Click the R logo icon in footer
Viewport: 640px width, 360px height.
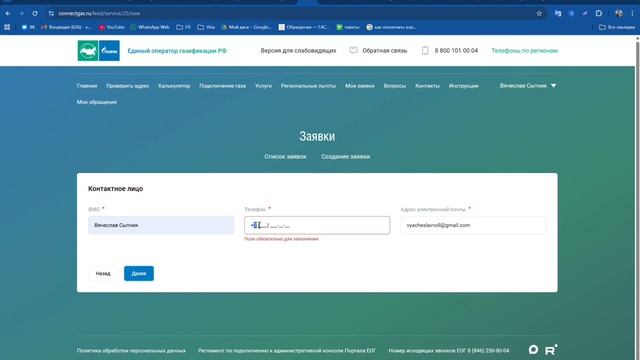[551, 350]
